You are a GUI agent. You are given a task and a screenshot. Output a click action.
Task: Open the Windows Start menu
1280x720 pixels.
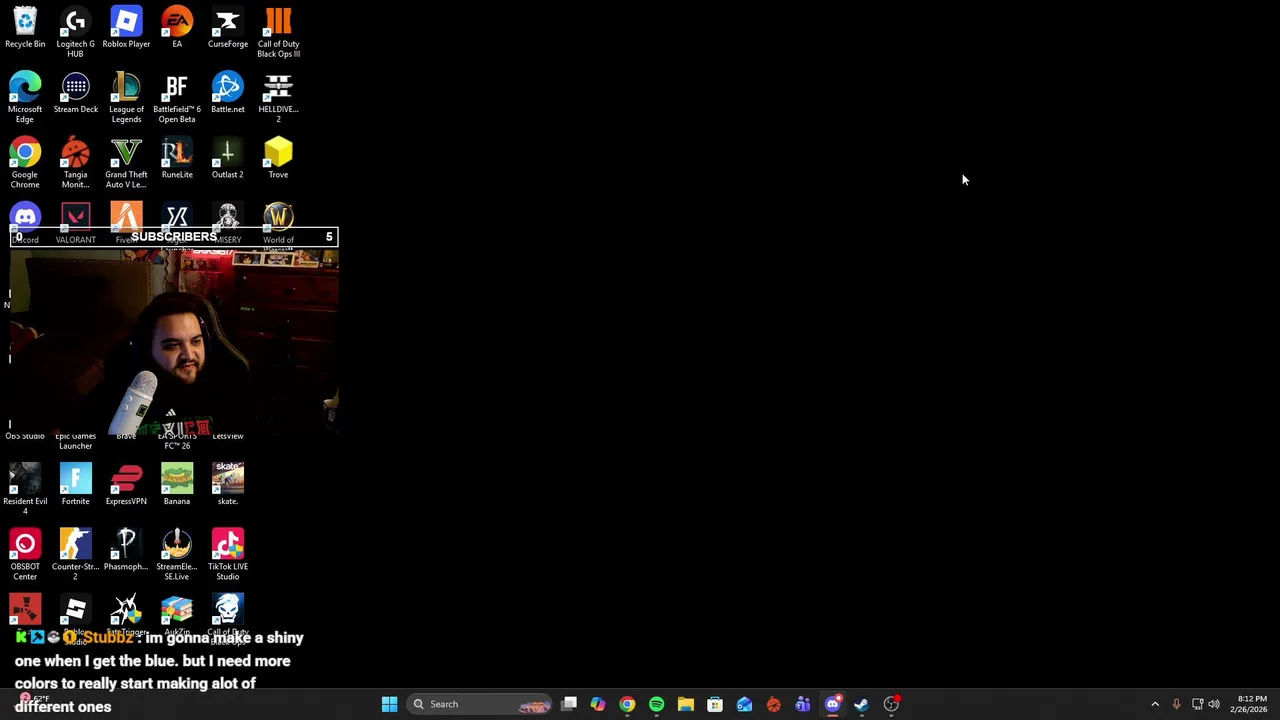point(389,704)
